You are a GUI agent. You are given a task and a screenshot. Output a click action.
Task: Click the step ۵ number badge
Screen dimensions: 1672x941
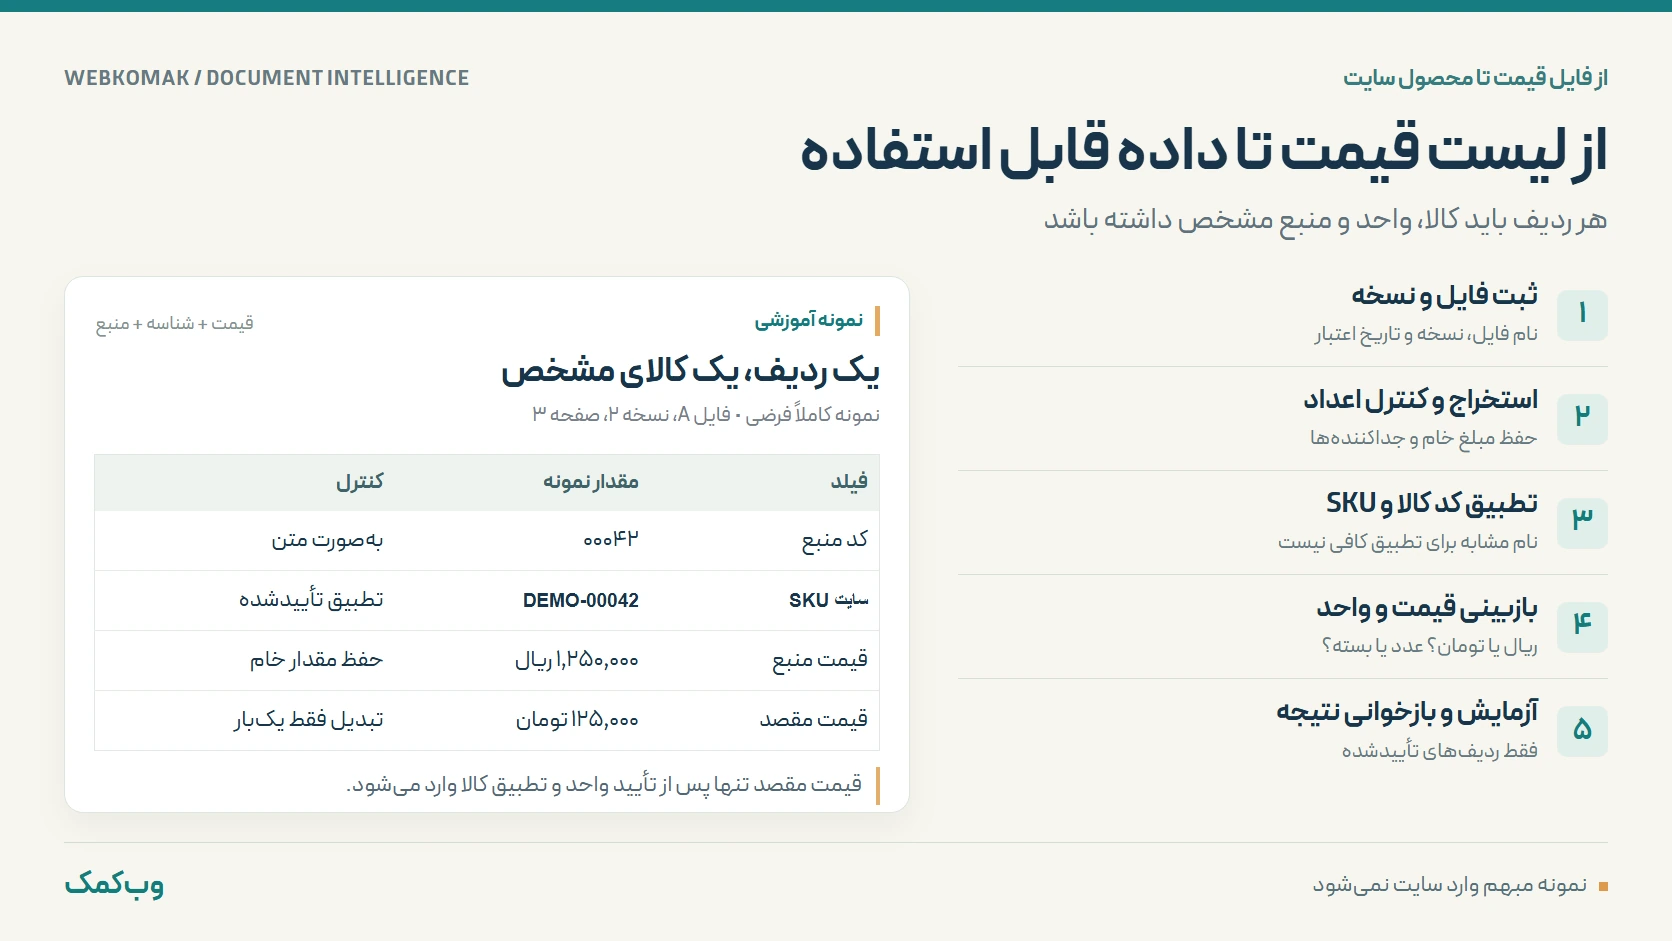click(1582, 731)
